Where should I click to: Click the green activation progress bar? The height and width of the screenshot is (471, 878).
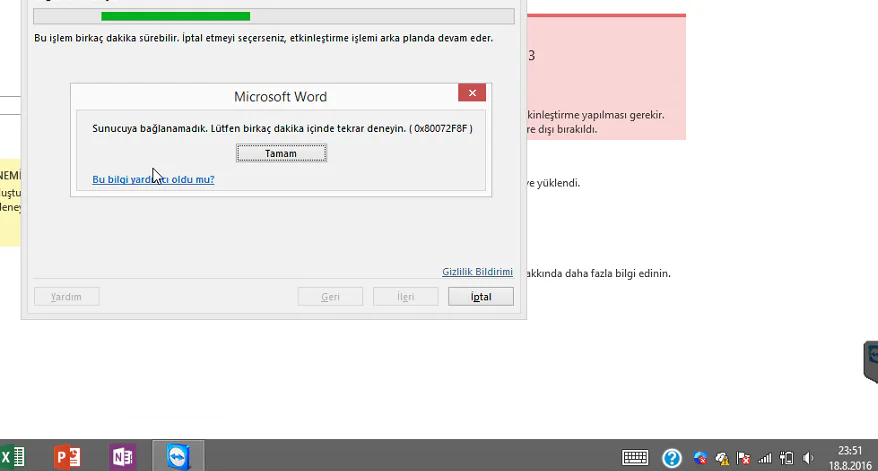[274, 16]
